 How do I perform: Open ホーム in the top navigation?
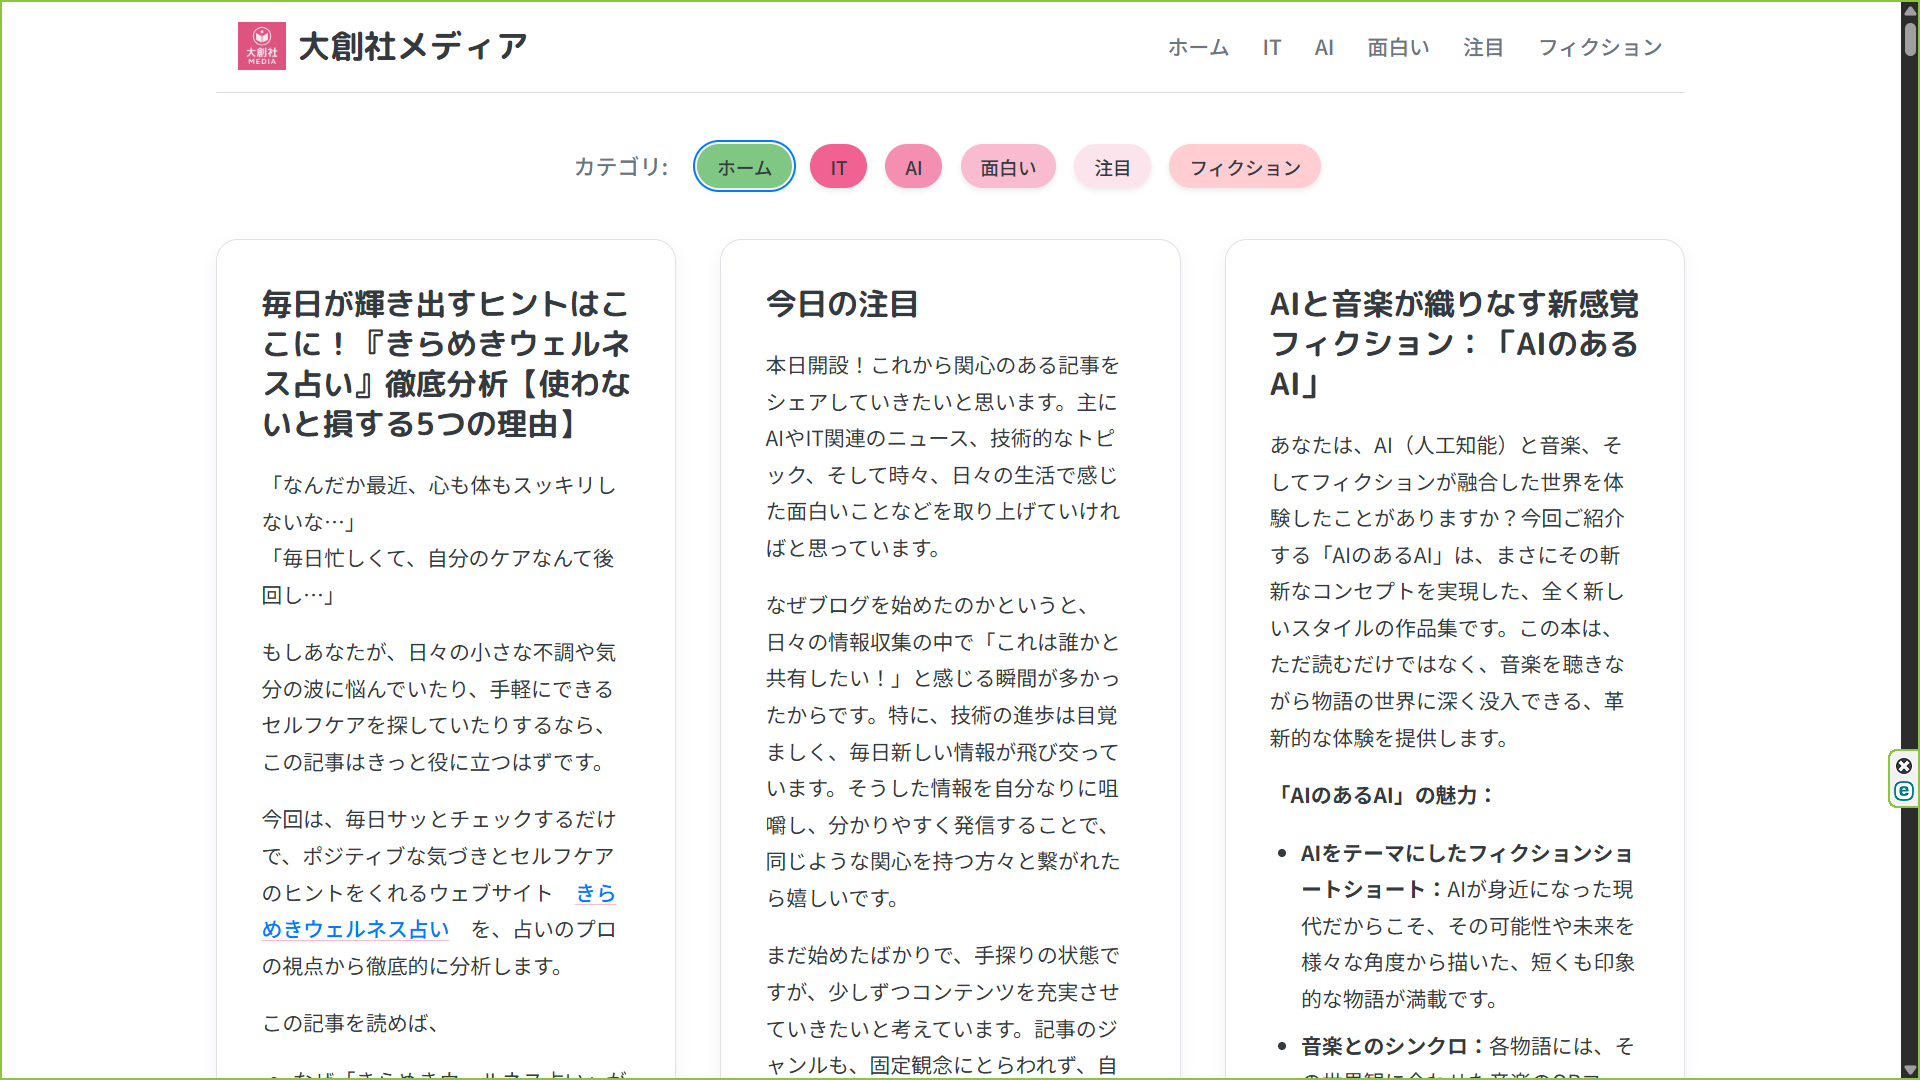tap(1198, 47)
